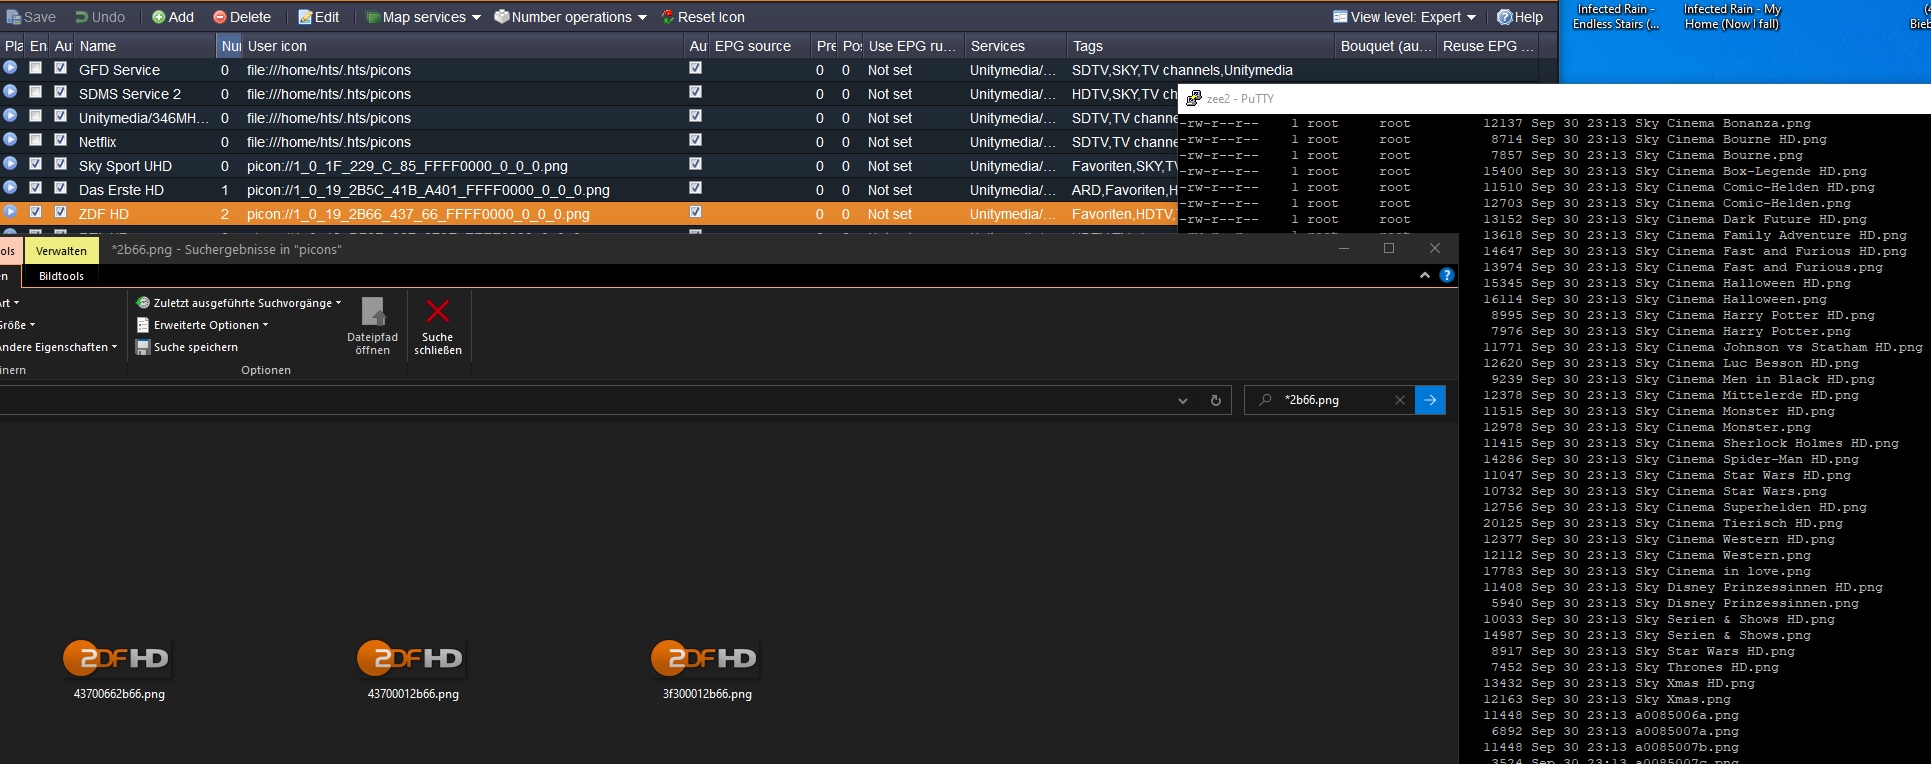The width and height of the screenshot is (1931, 764).
Task: Click Suche schließen red X icon
Action: click(438, 312)
